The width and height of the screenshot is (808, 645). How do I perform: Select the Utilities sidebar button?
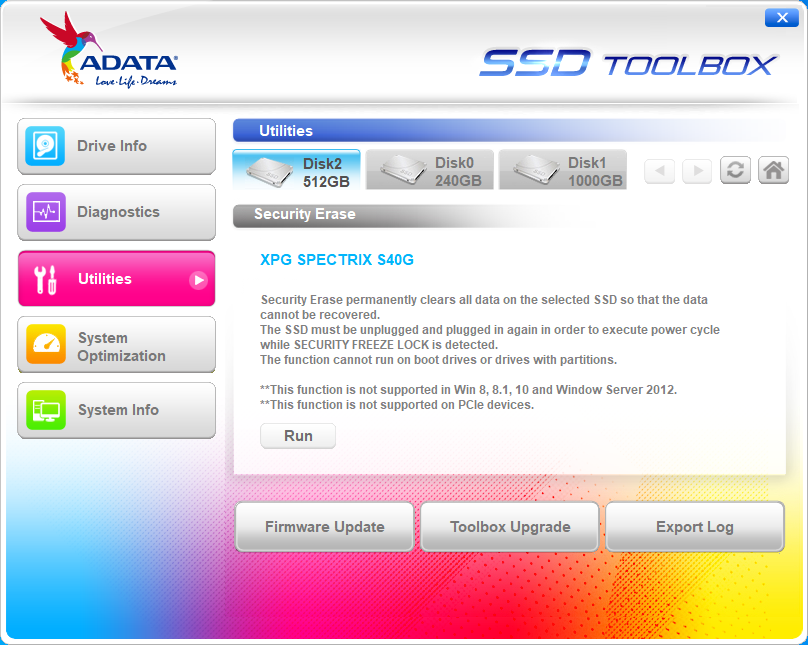(116, 279)
